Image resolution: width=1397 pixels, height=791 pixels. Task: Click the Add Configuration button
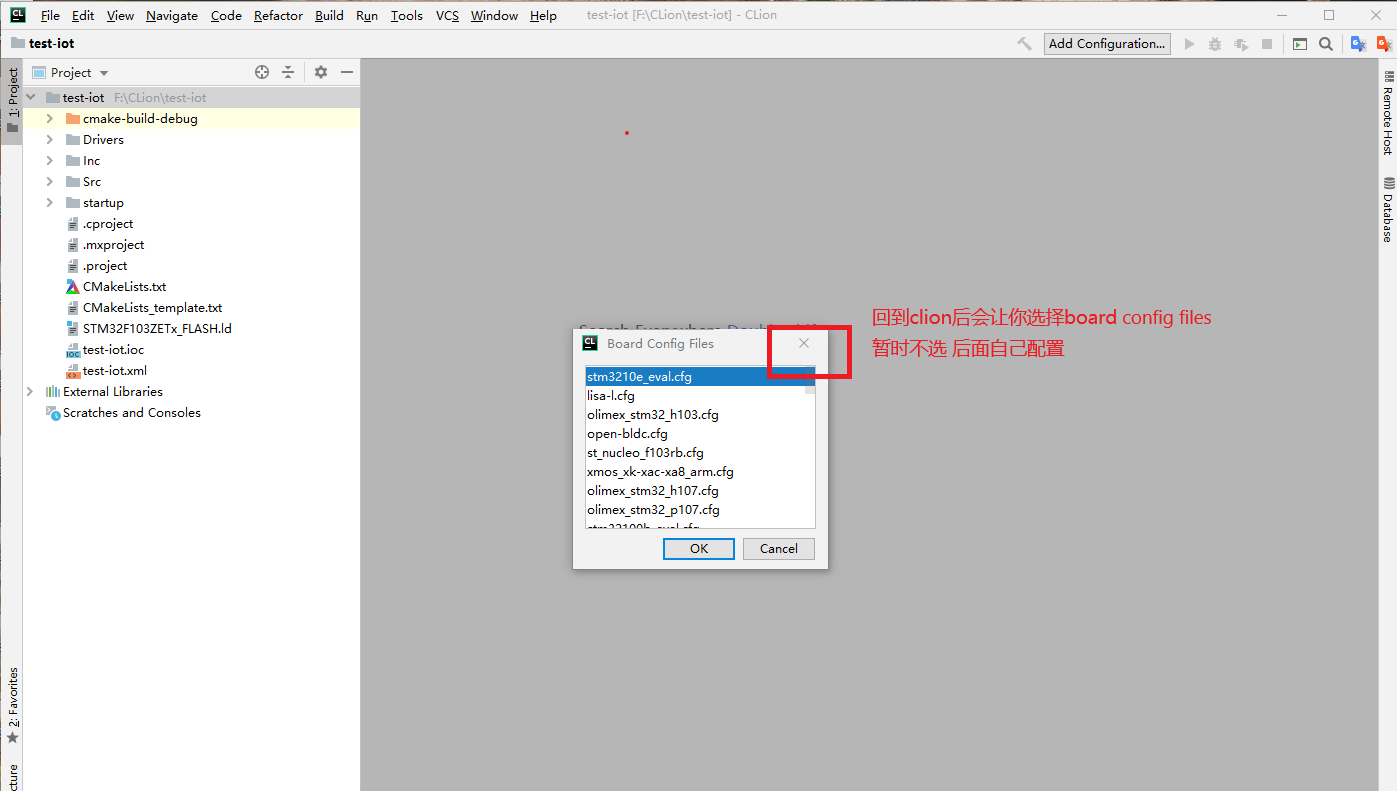click(x=1106, y=43)
